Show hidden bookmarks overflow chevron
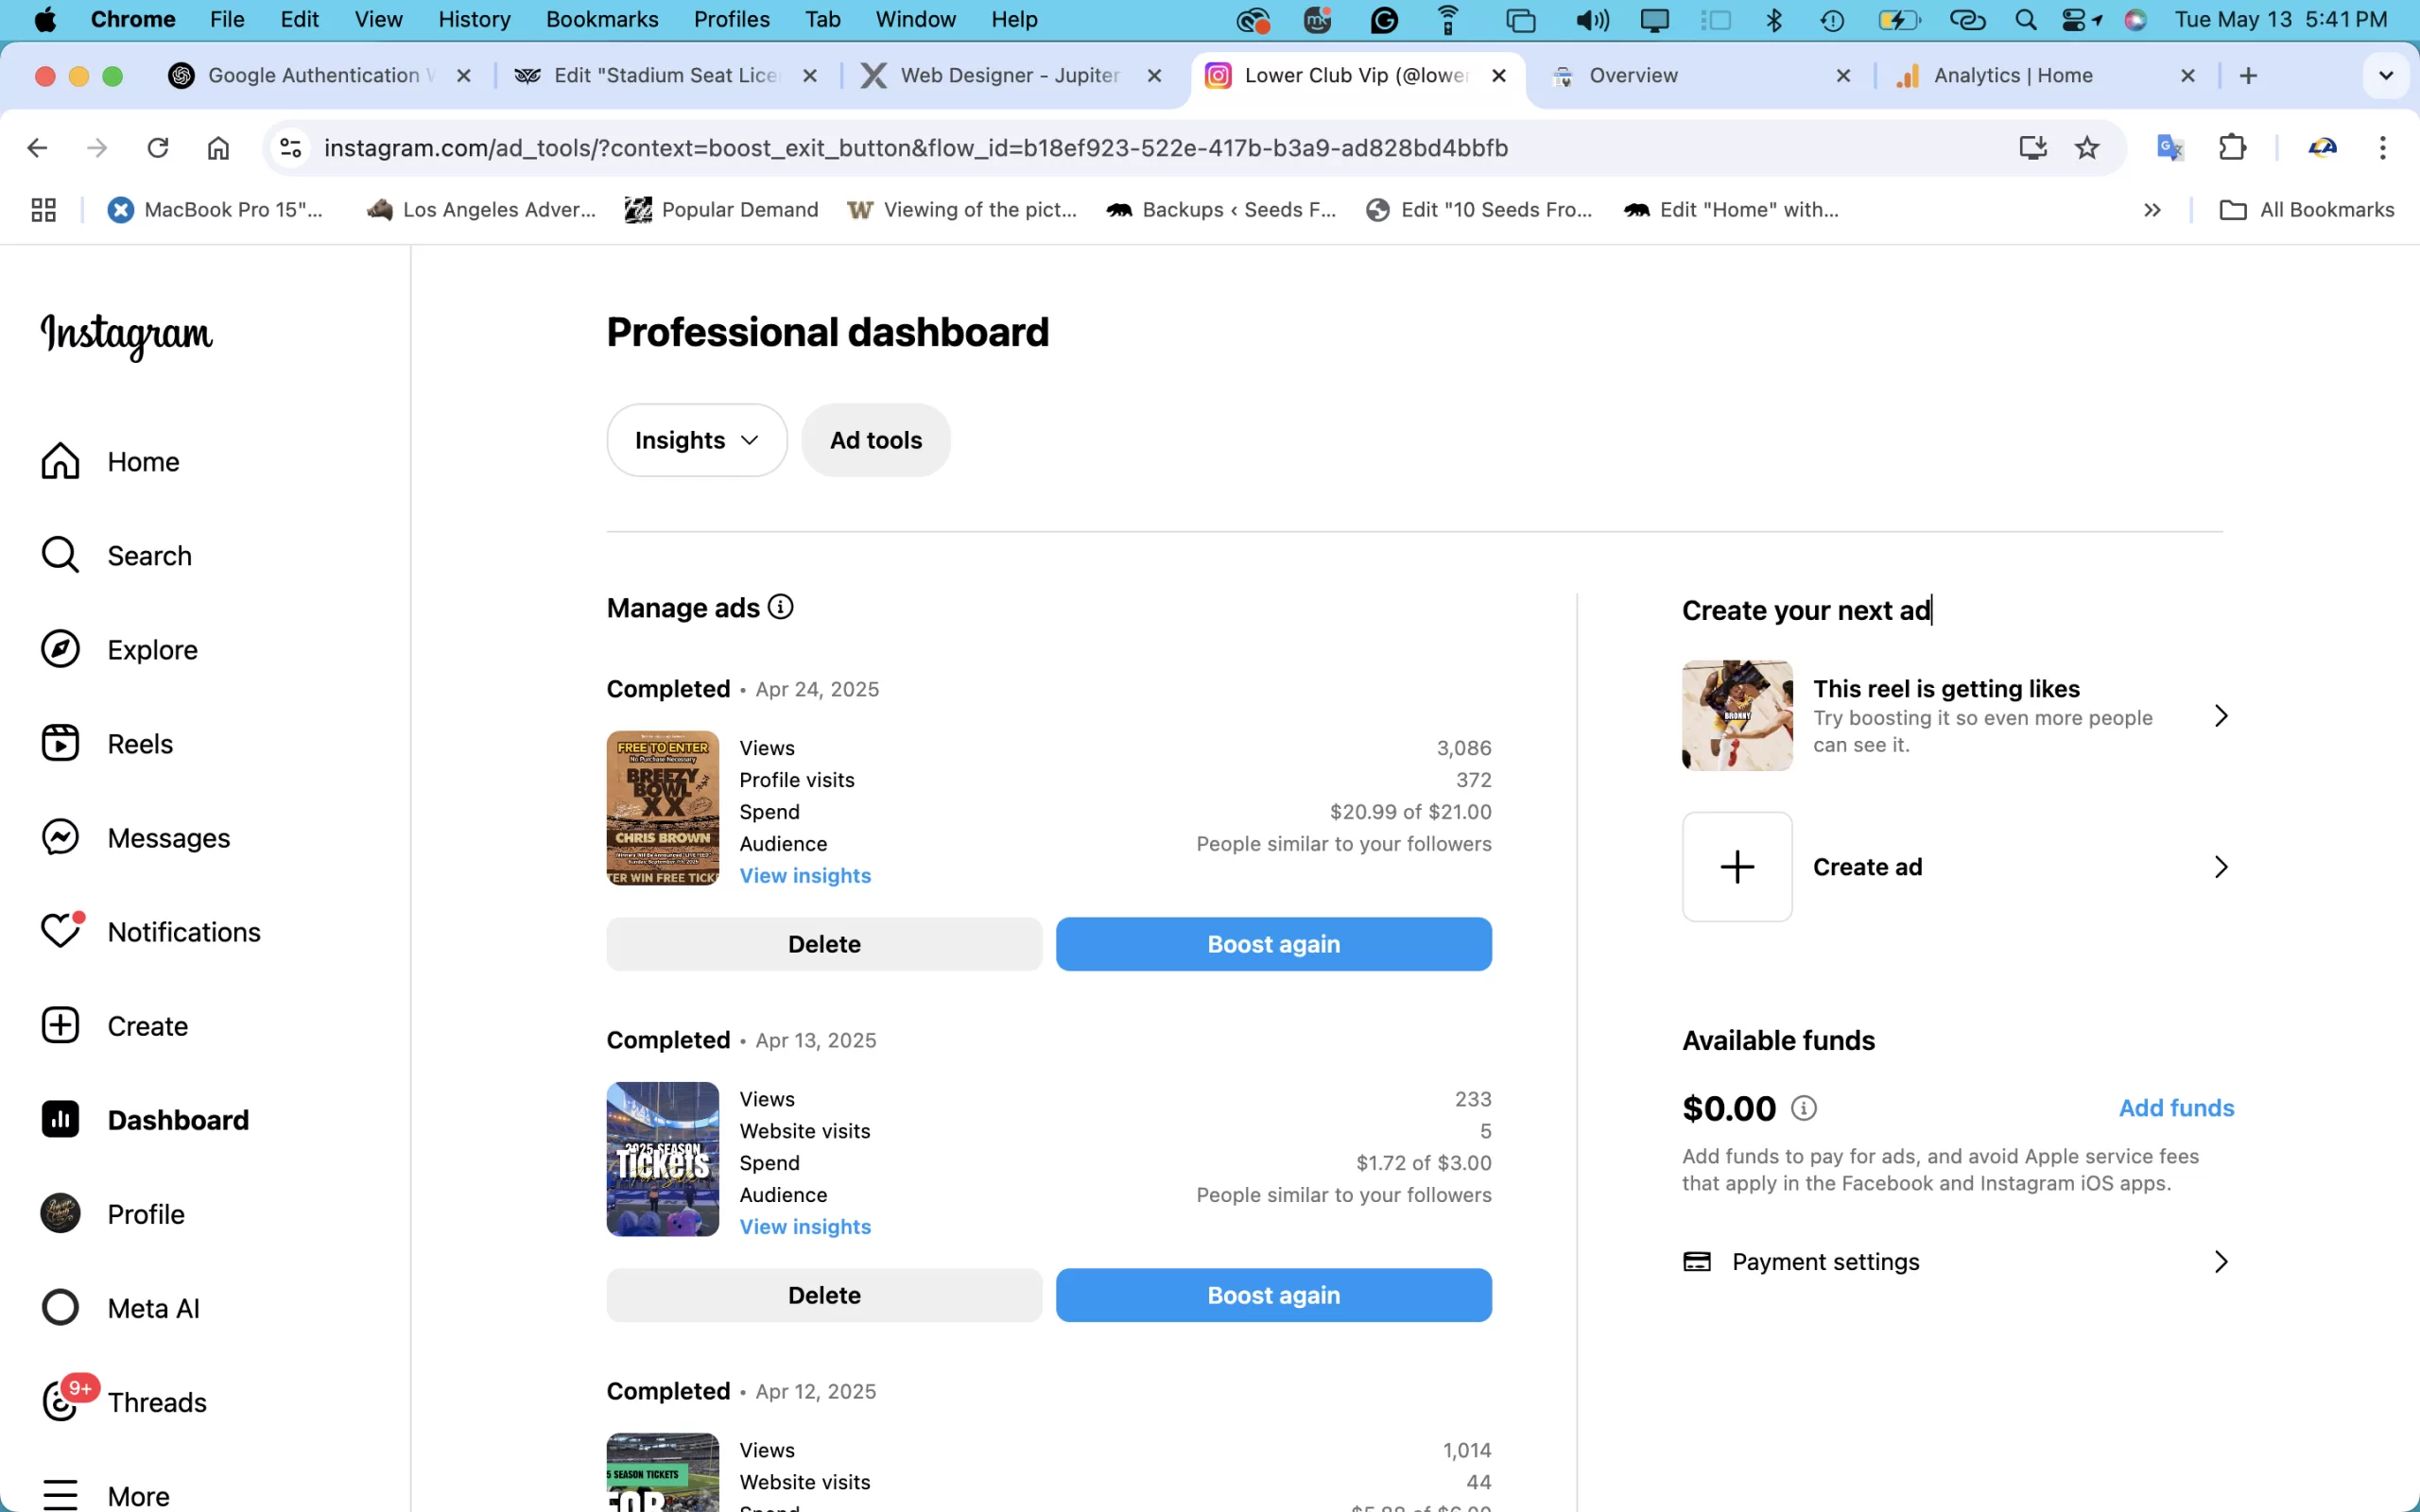The height and width of the screenshot is (1512, 2420). (2152, 210)
